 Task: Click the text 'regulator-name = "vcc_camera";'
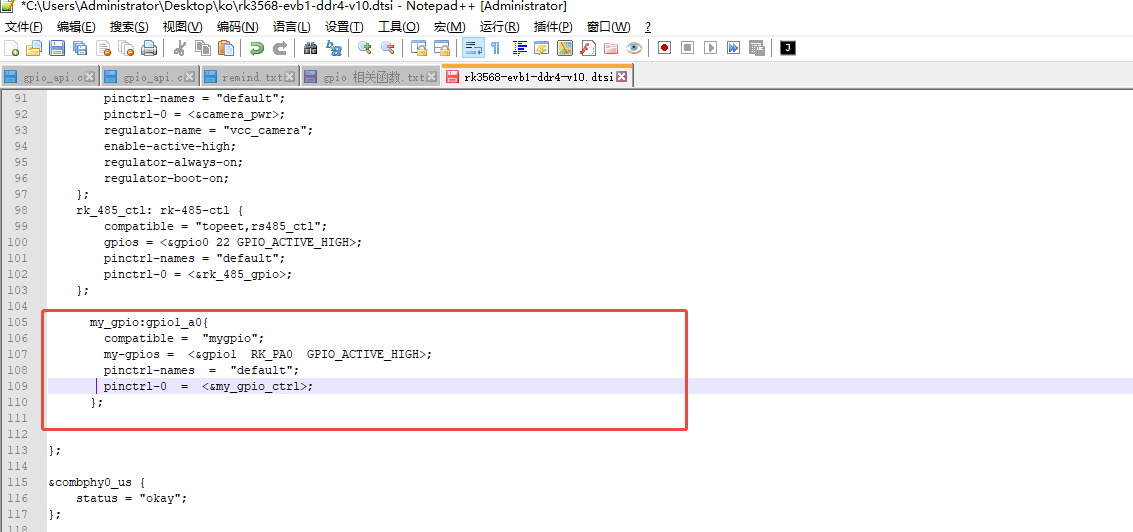coord(209,131)
